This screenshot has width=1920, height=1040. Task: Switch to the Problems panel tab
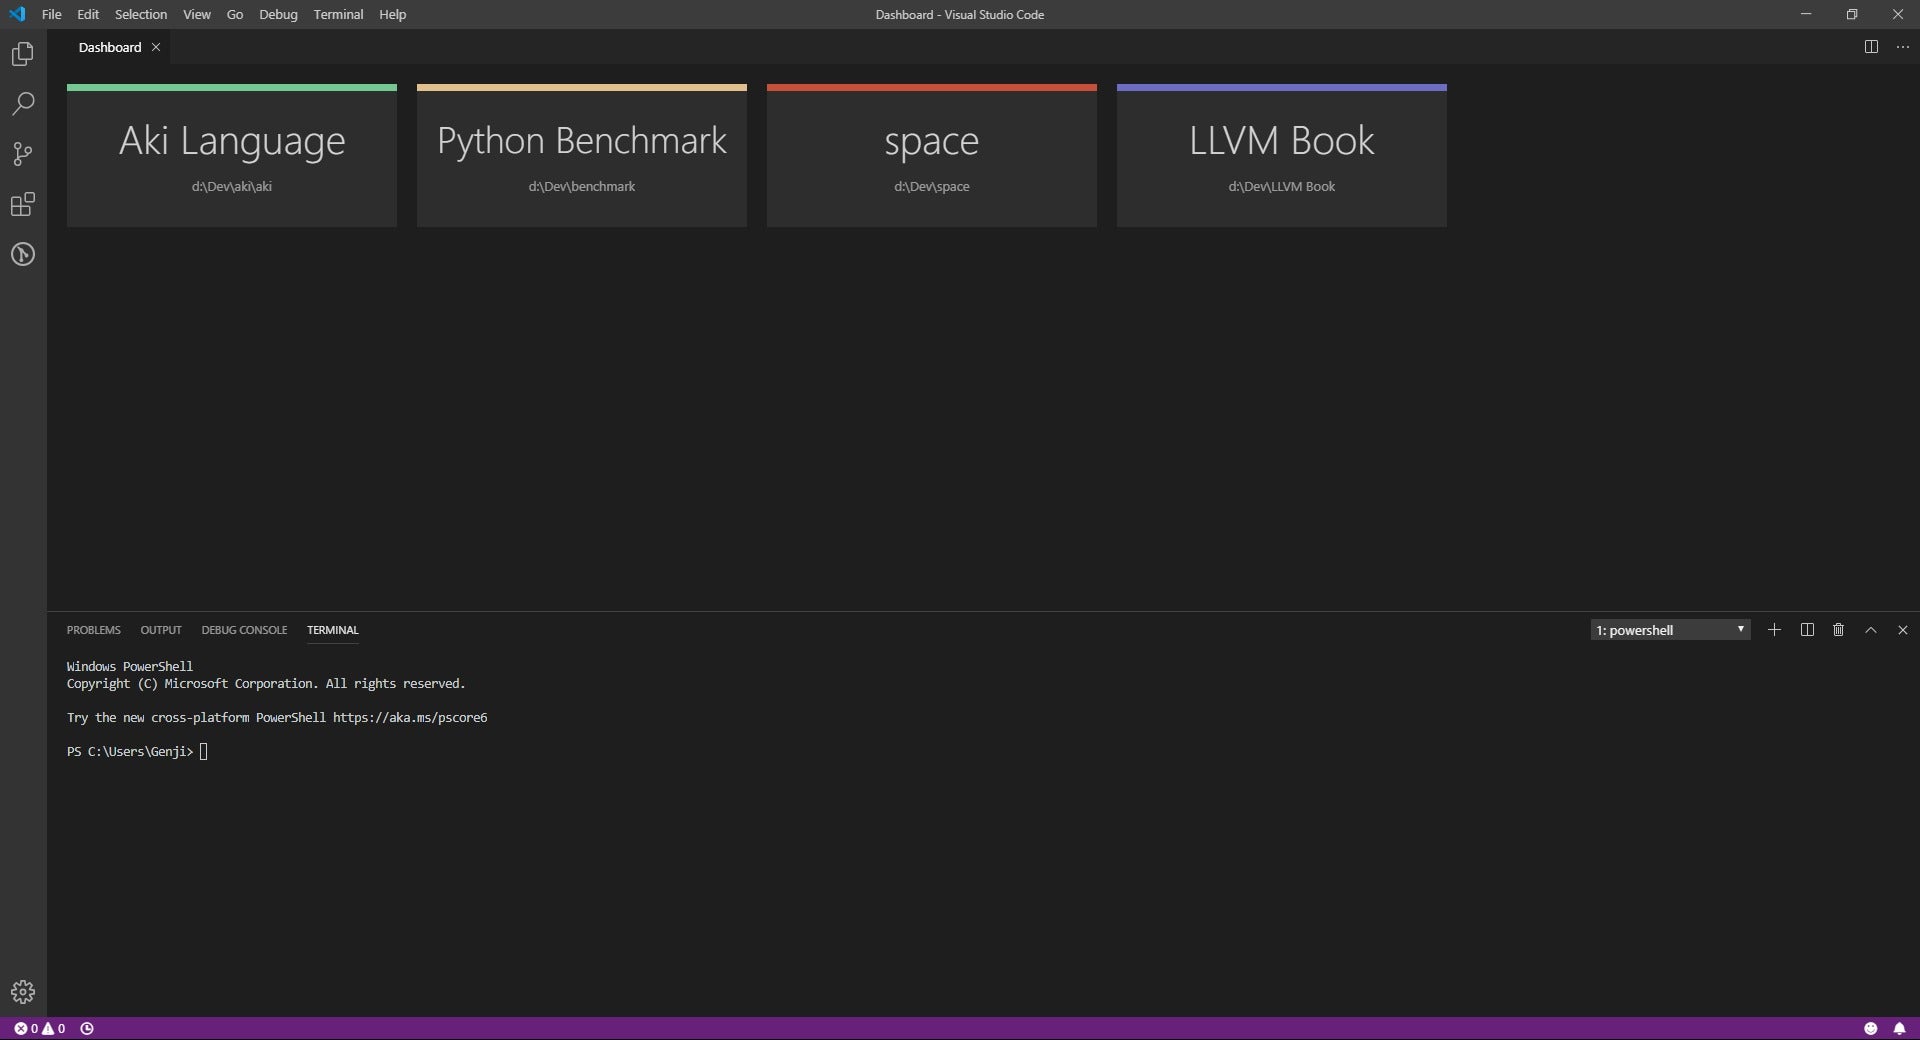tap(94, 630)
